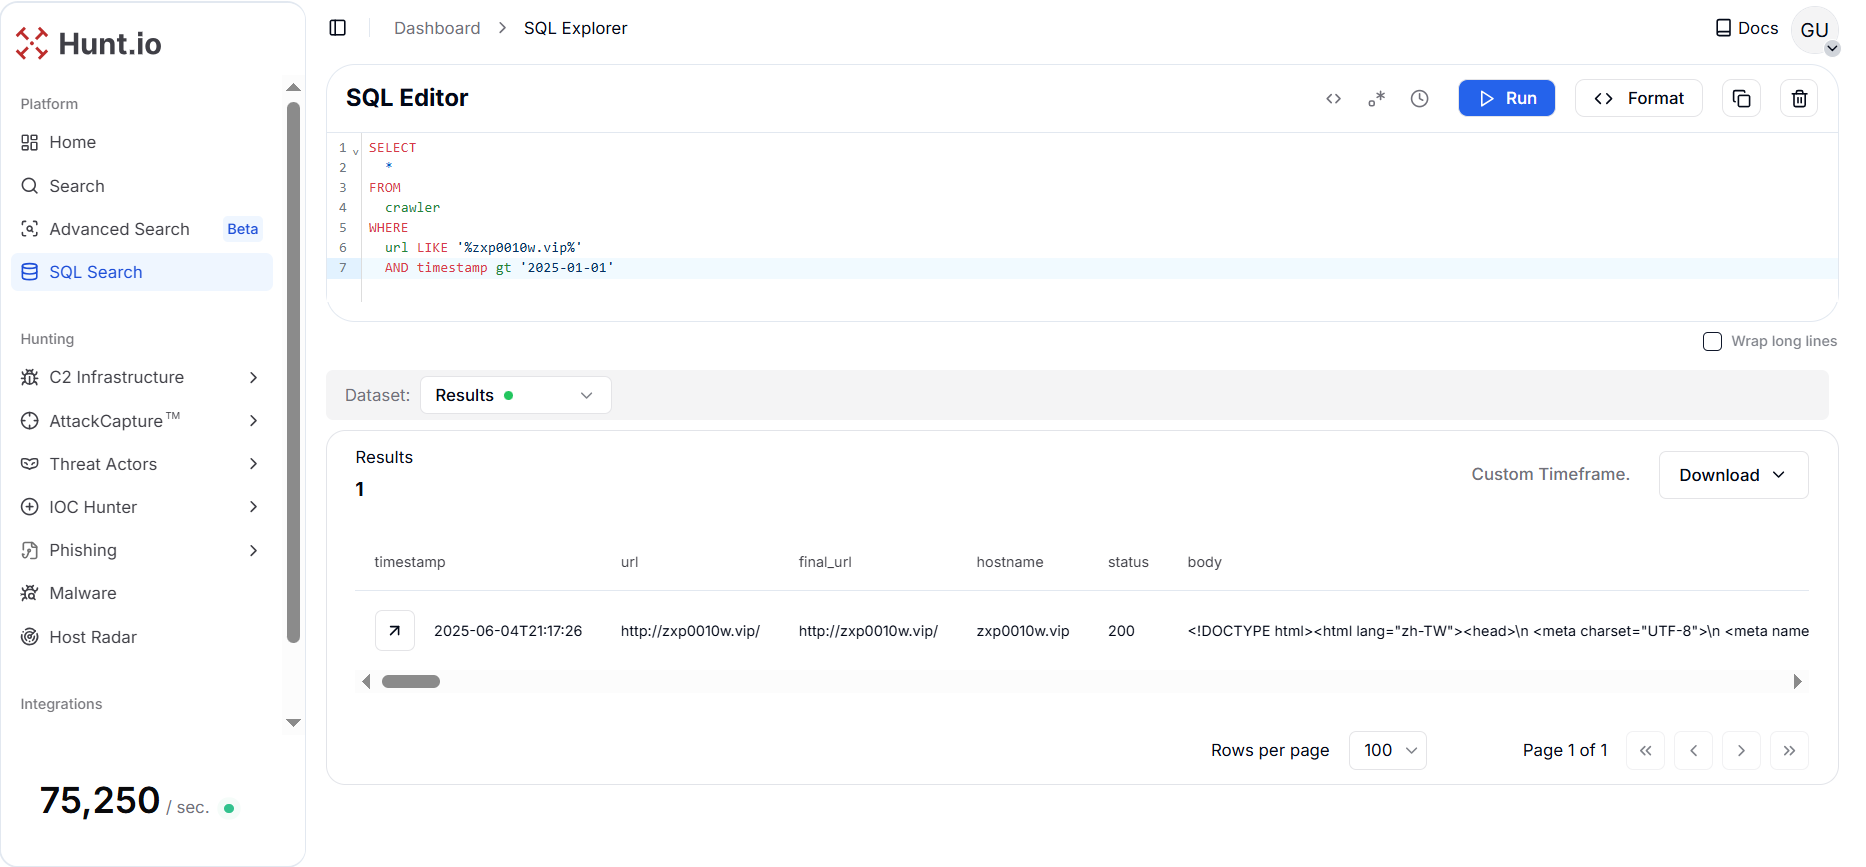
Task: Open the GU user avatar menu
Action: point(1814,30)
